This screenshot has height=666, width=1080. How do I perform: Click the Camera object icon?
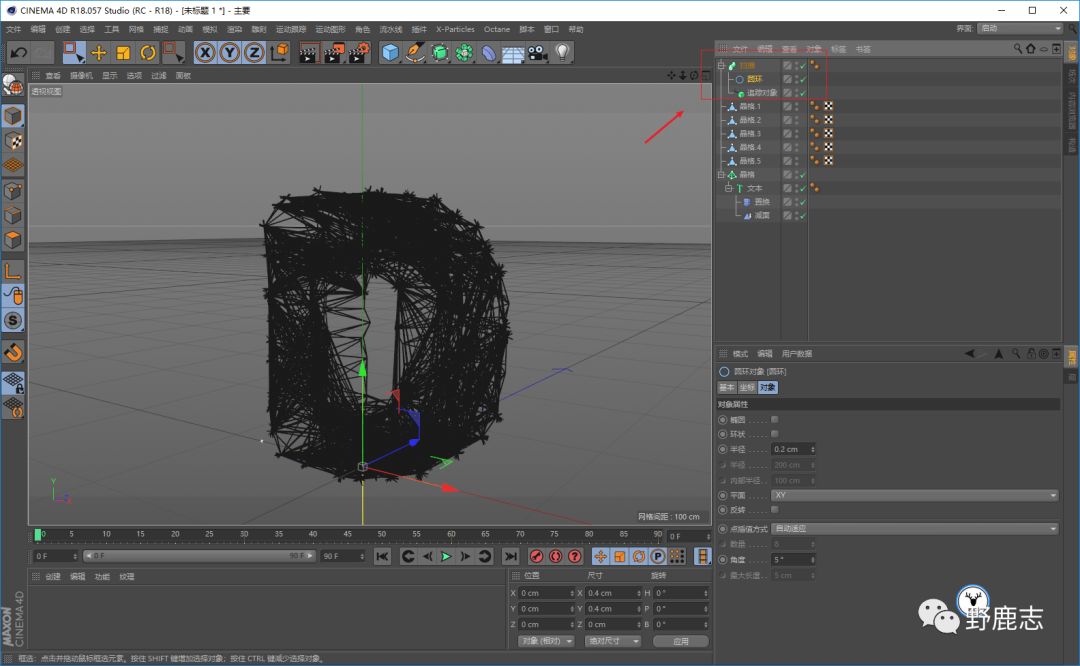tap(538, 52)
